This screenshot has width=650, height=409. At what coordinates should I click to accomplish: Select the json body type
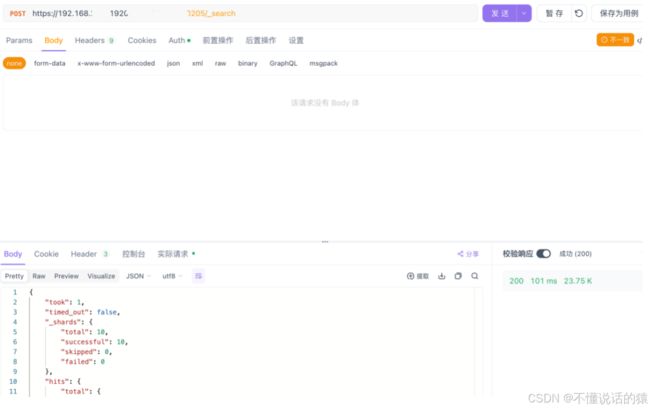click(x=173, y=63)
